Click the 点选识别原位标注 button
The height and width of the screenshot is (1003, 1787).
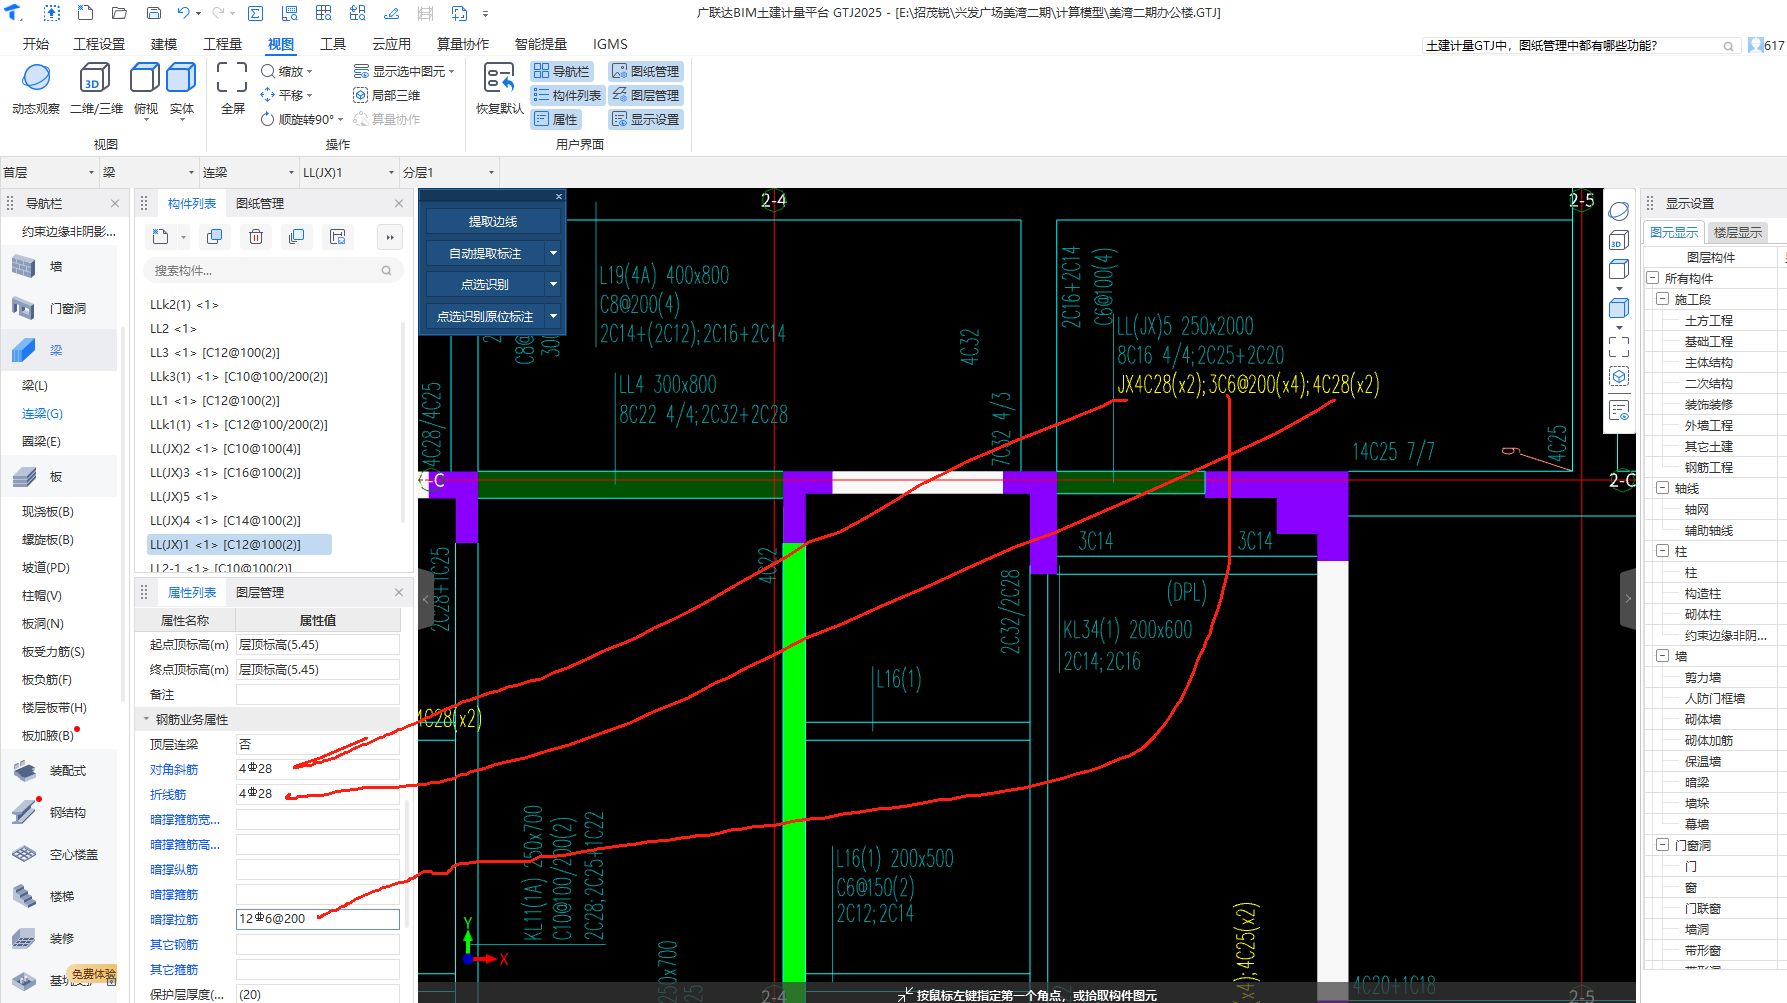click(485, 317)
